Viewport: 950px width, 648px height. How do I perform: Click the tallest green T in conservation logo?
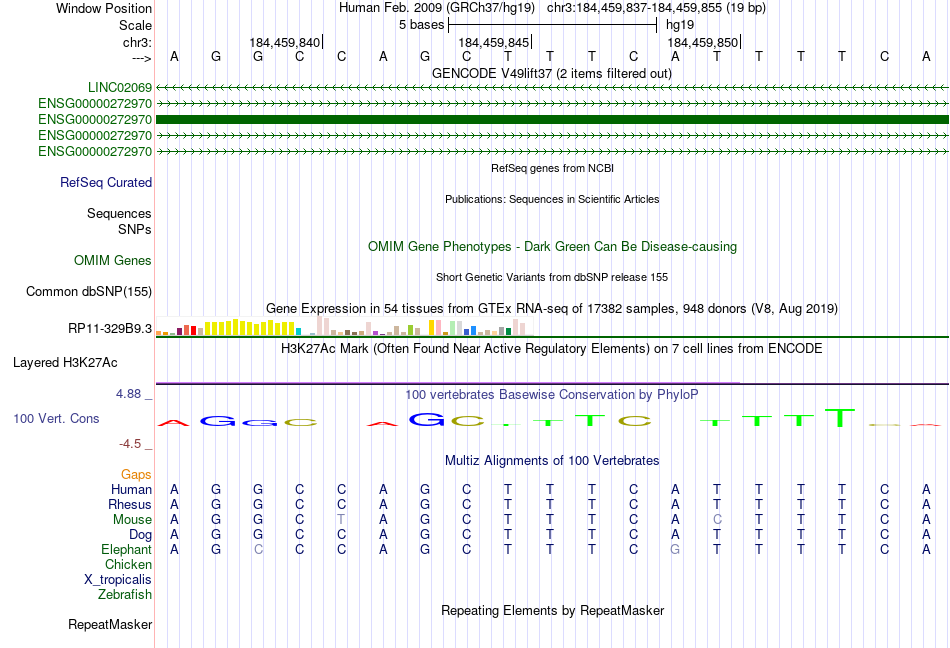coord(840,418)
